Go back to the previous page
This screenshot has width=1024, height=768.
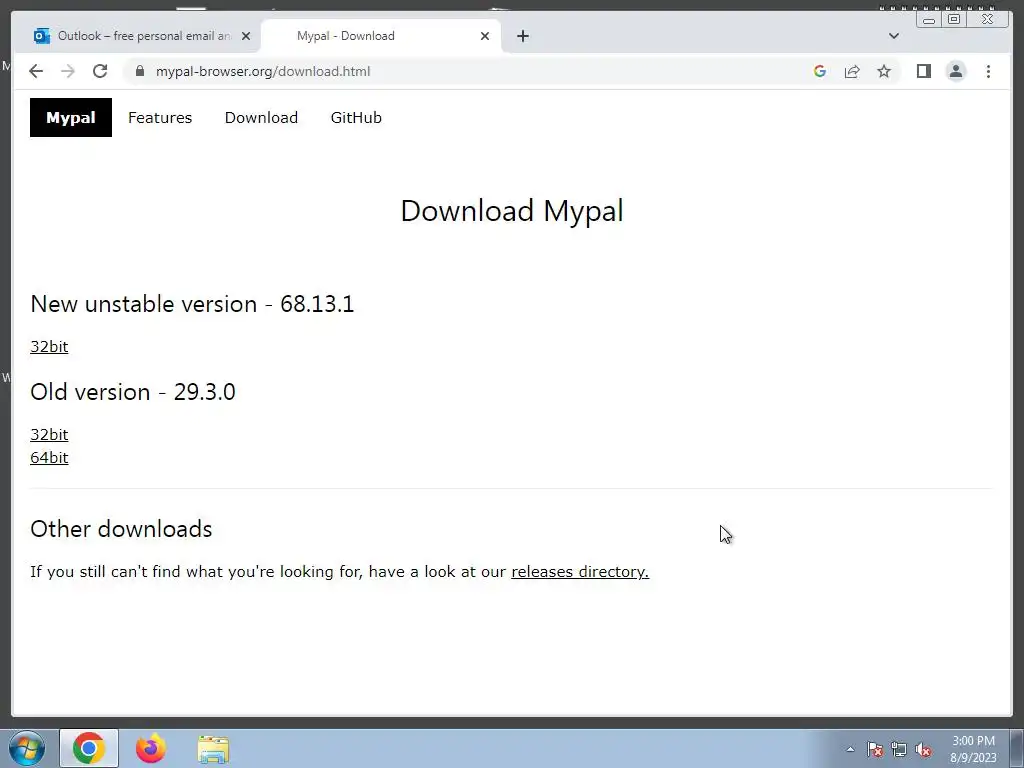pyautogui.click(x=36, y=71)
